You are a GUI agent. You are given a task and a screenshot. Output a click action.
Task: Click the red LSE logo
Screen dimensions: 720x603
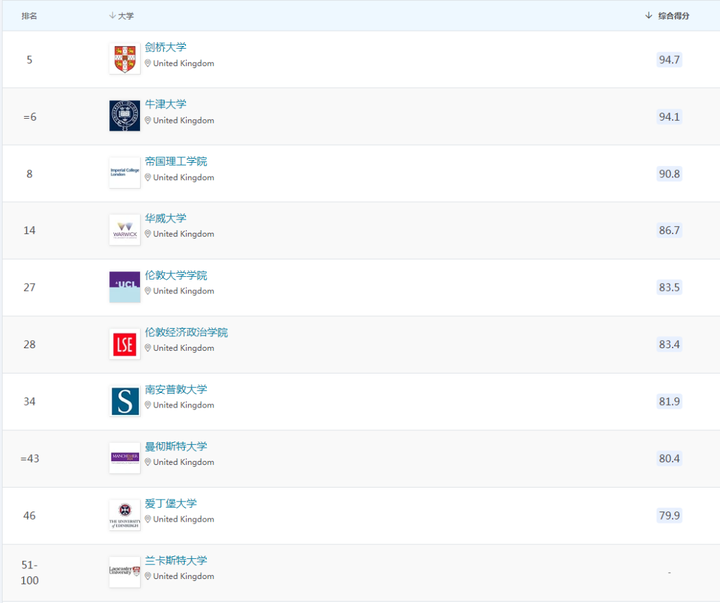pos(124,344)
